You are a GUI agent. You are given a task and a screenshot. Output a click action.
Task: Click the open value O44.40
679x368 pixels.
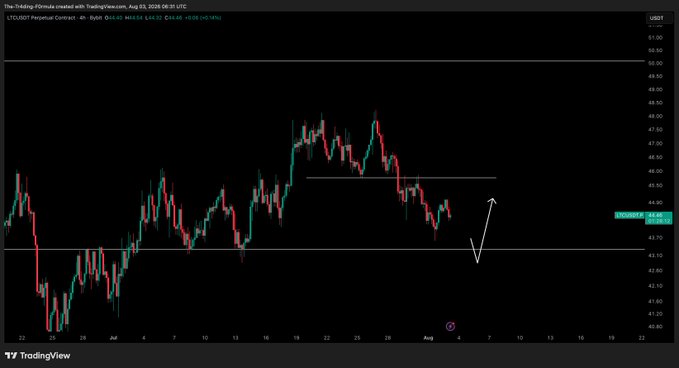[x=114, y=18]
